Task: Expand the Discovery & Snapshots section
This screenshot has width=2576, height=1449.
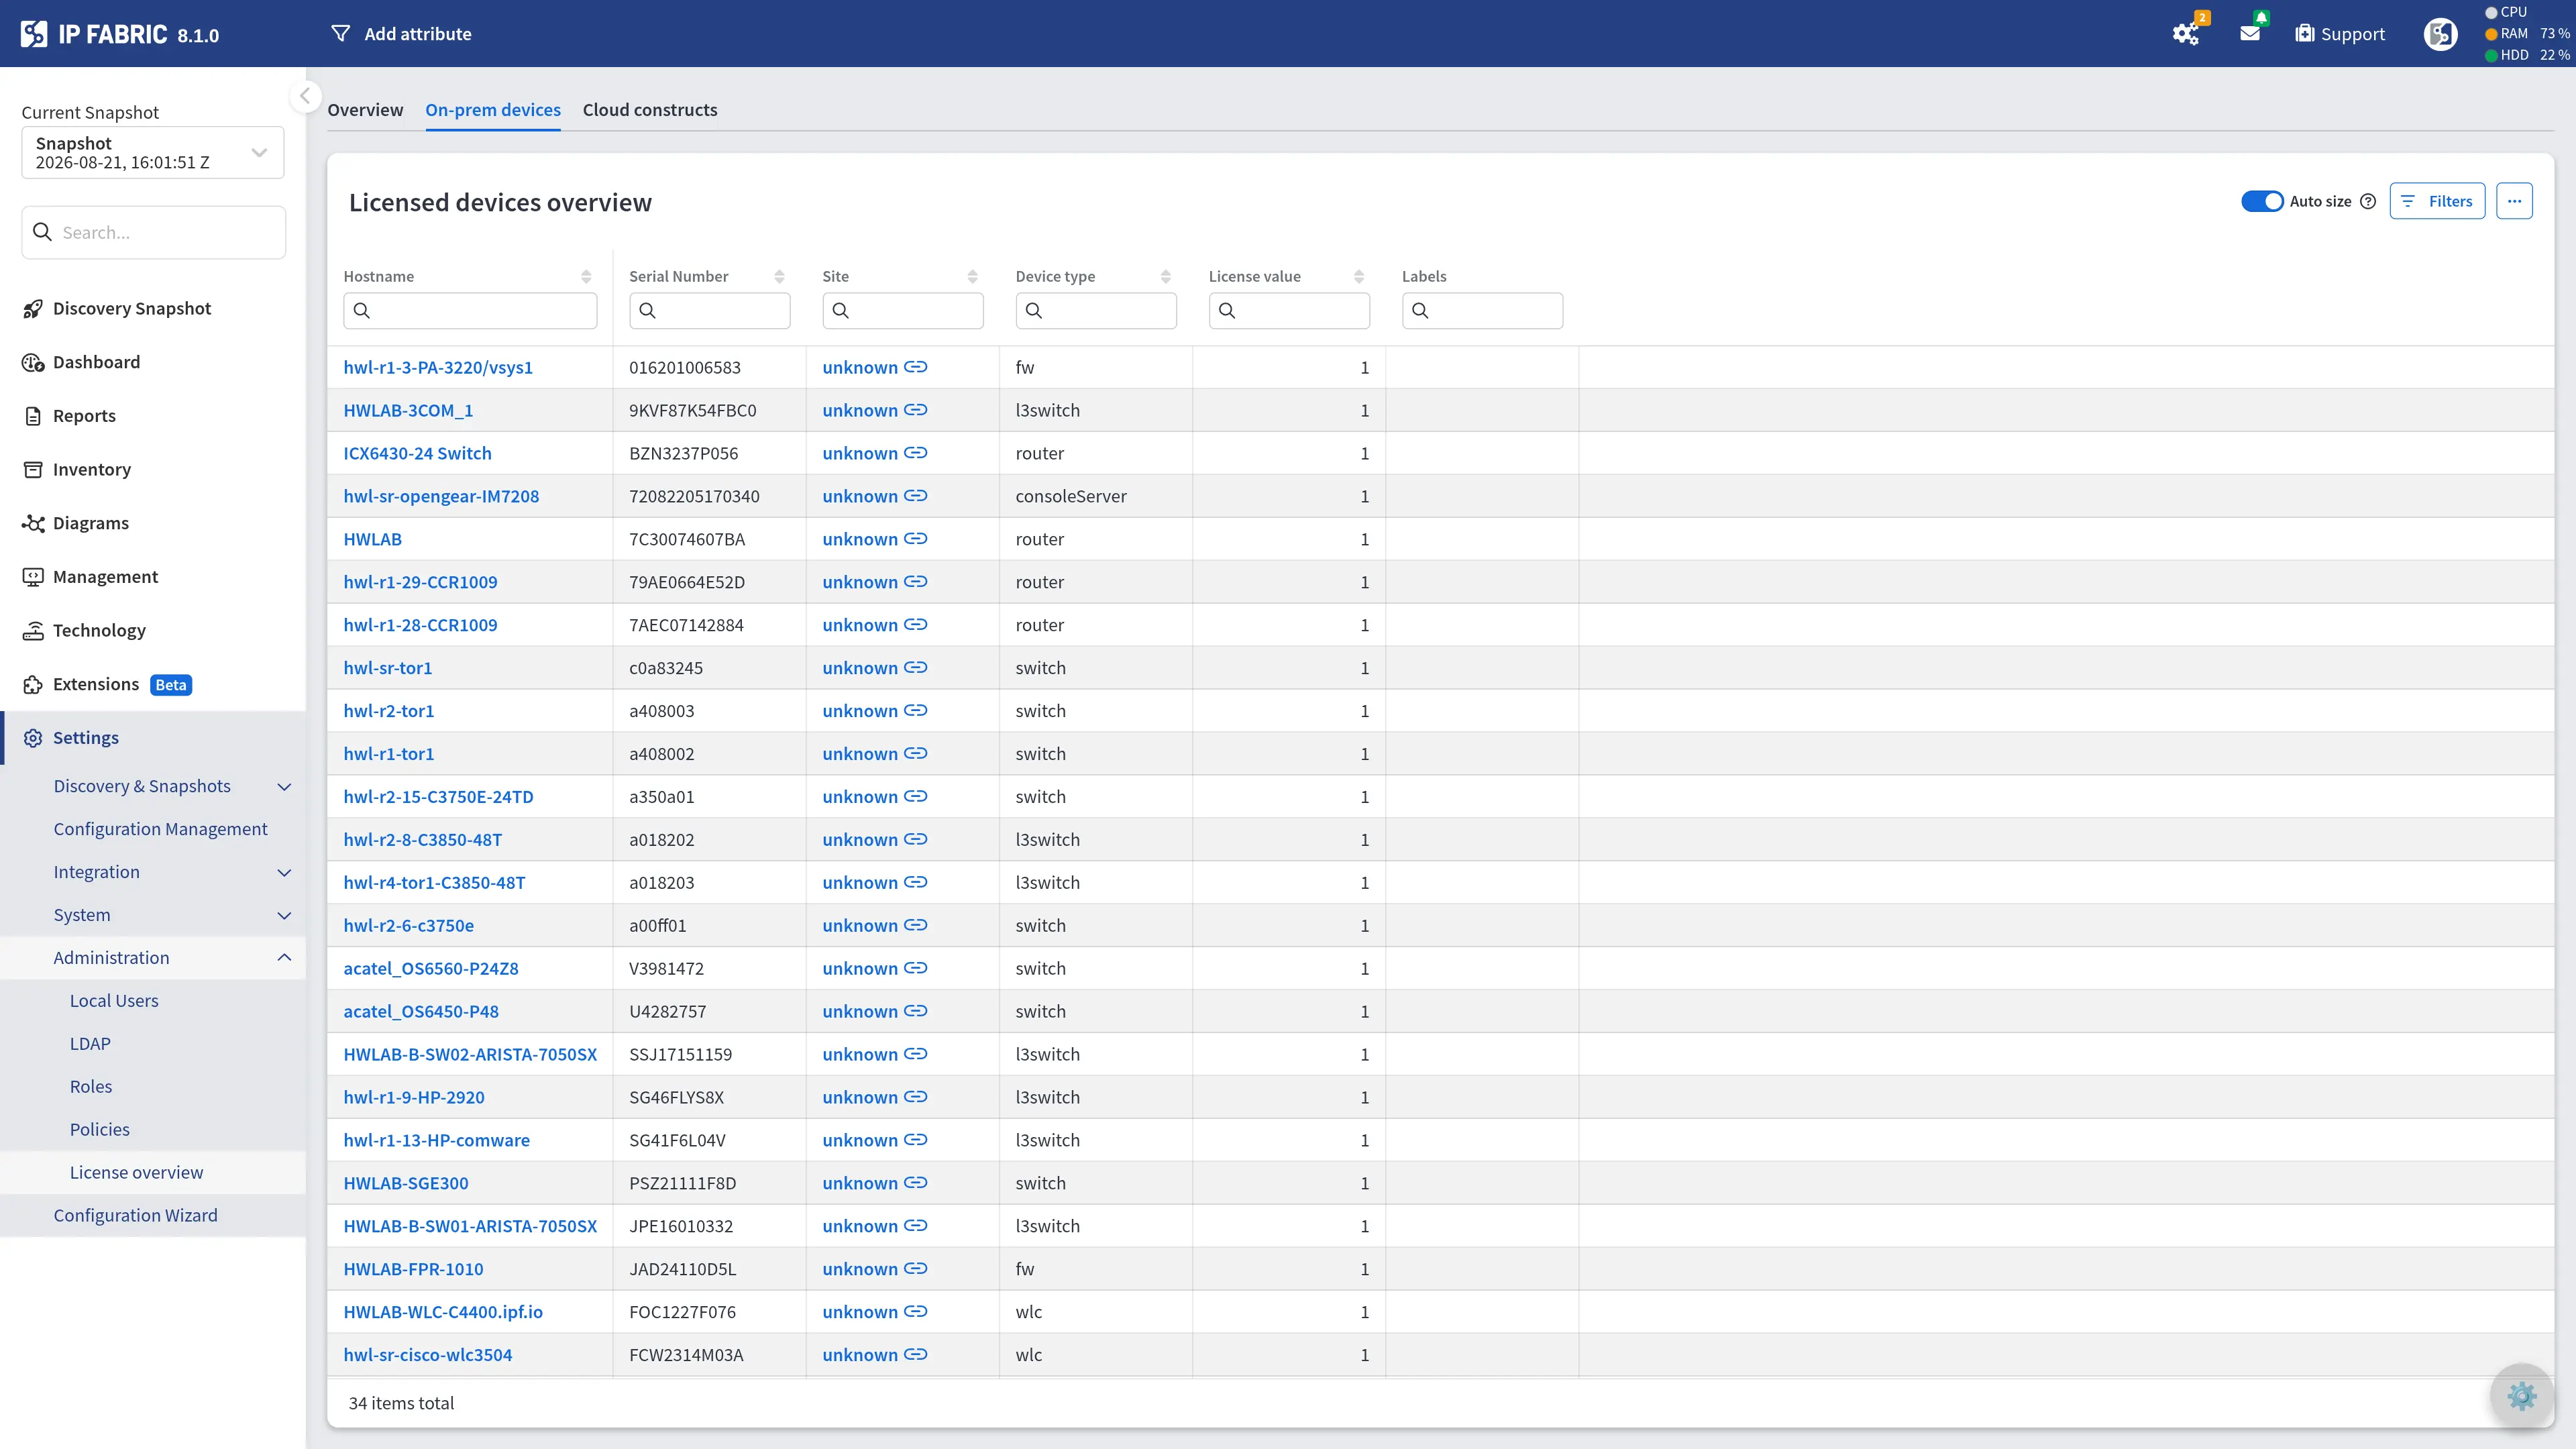Action: tap(284, 787)
